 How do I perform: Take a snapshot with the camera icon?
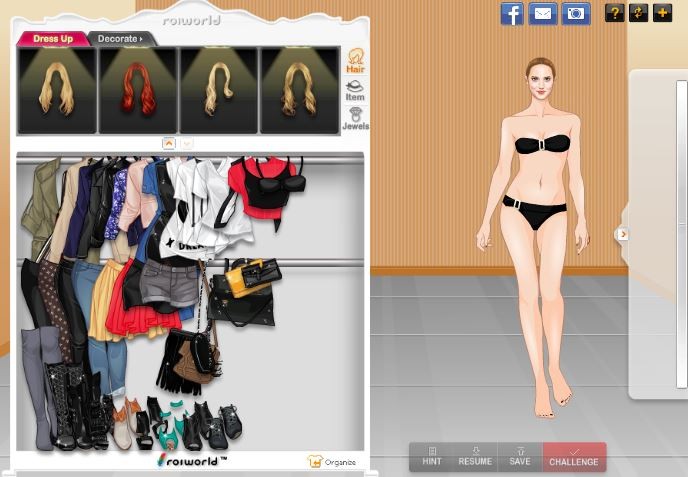click(x=575, y=14)
